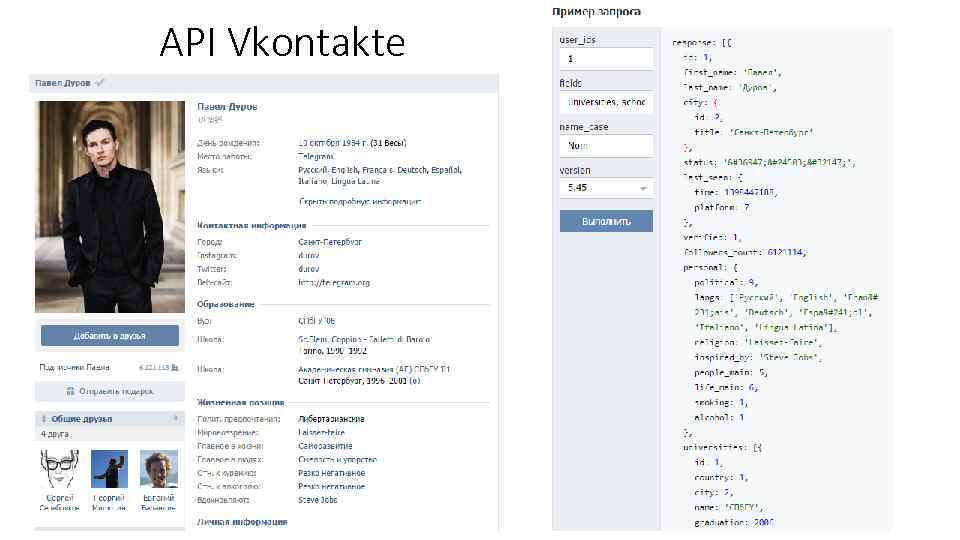The width and height of the screenshot is (960, 540).
Task: Click the СПбГУ '06 university link
Action: coord(317,321)
